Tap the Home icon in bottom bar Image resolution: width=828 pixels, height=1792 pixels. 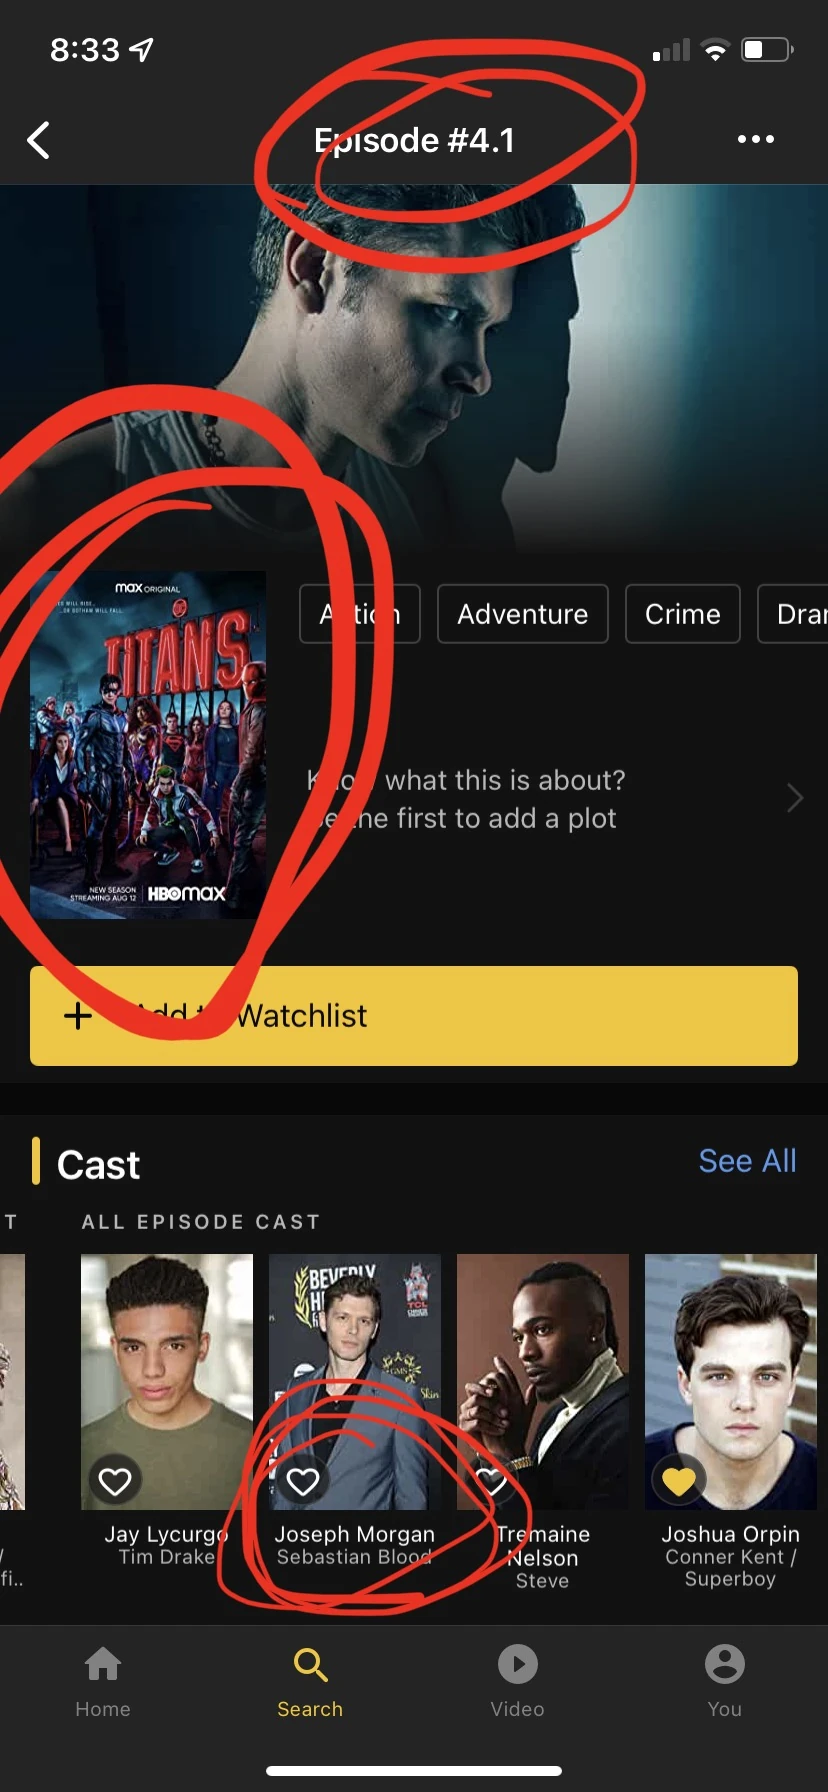coord(103,1664)
